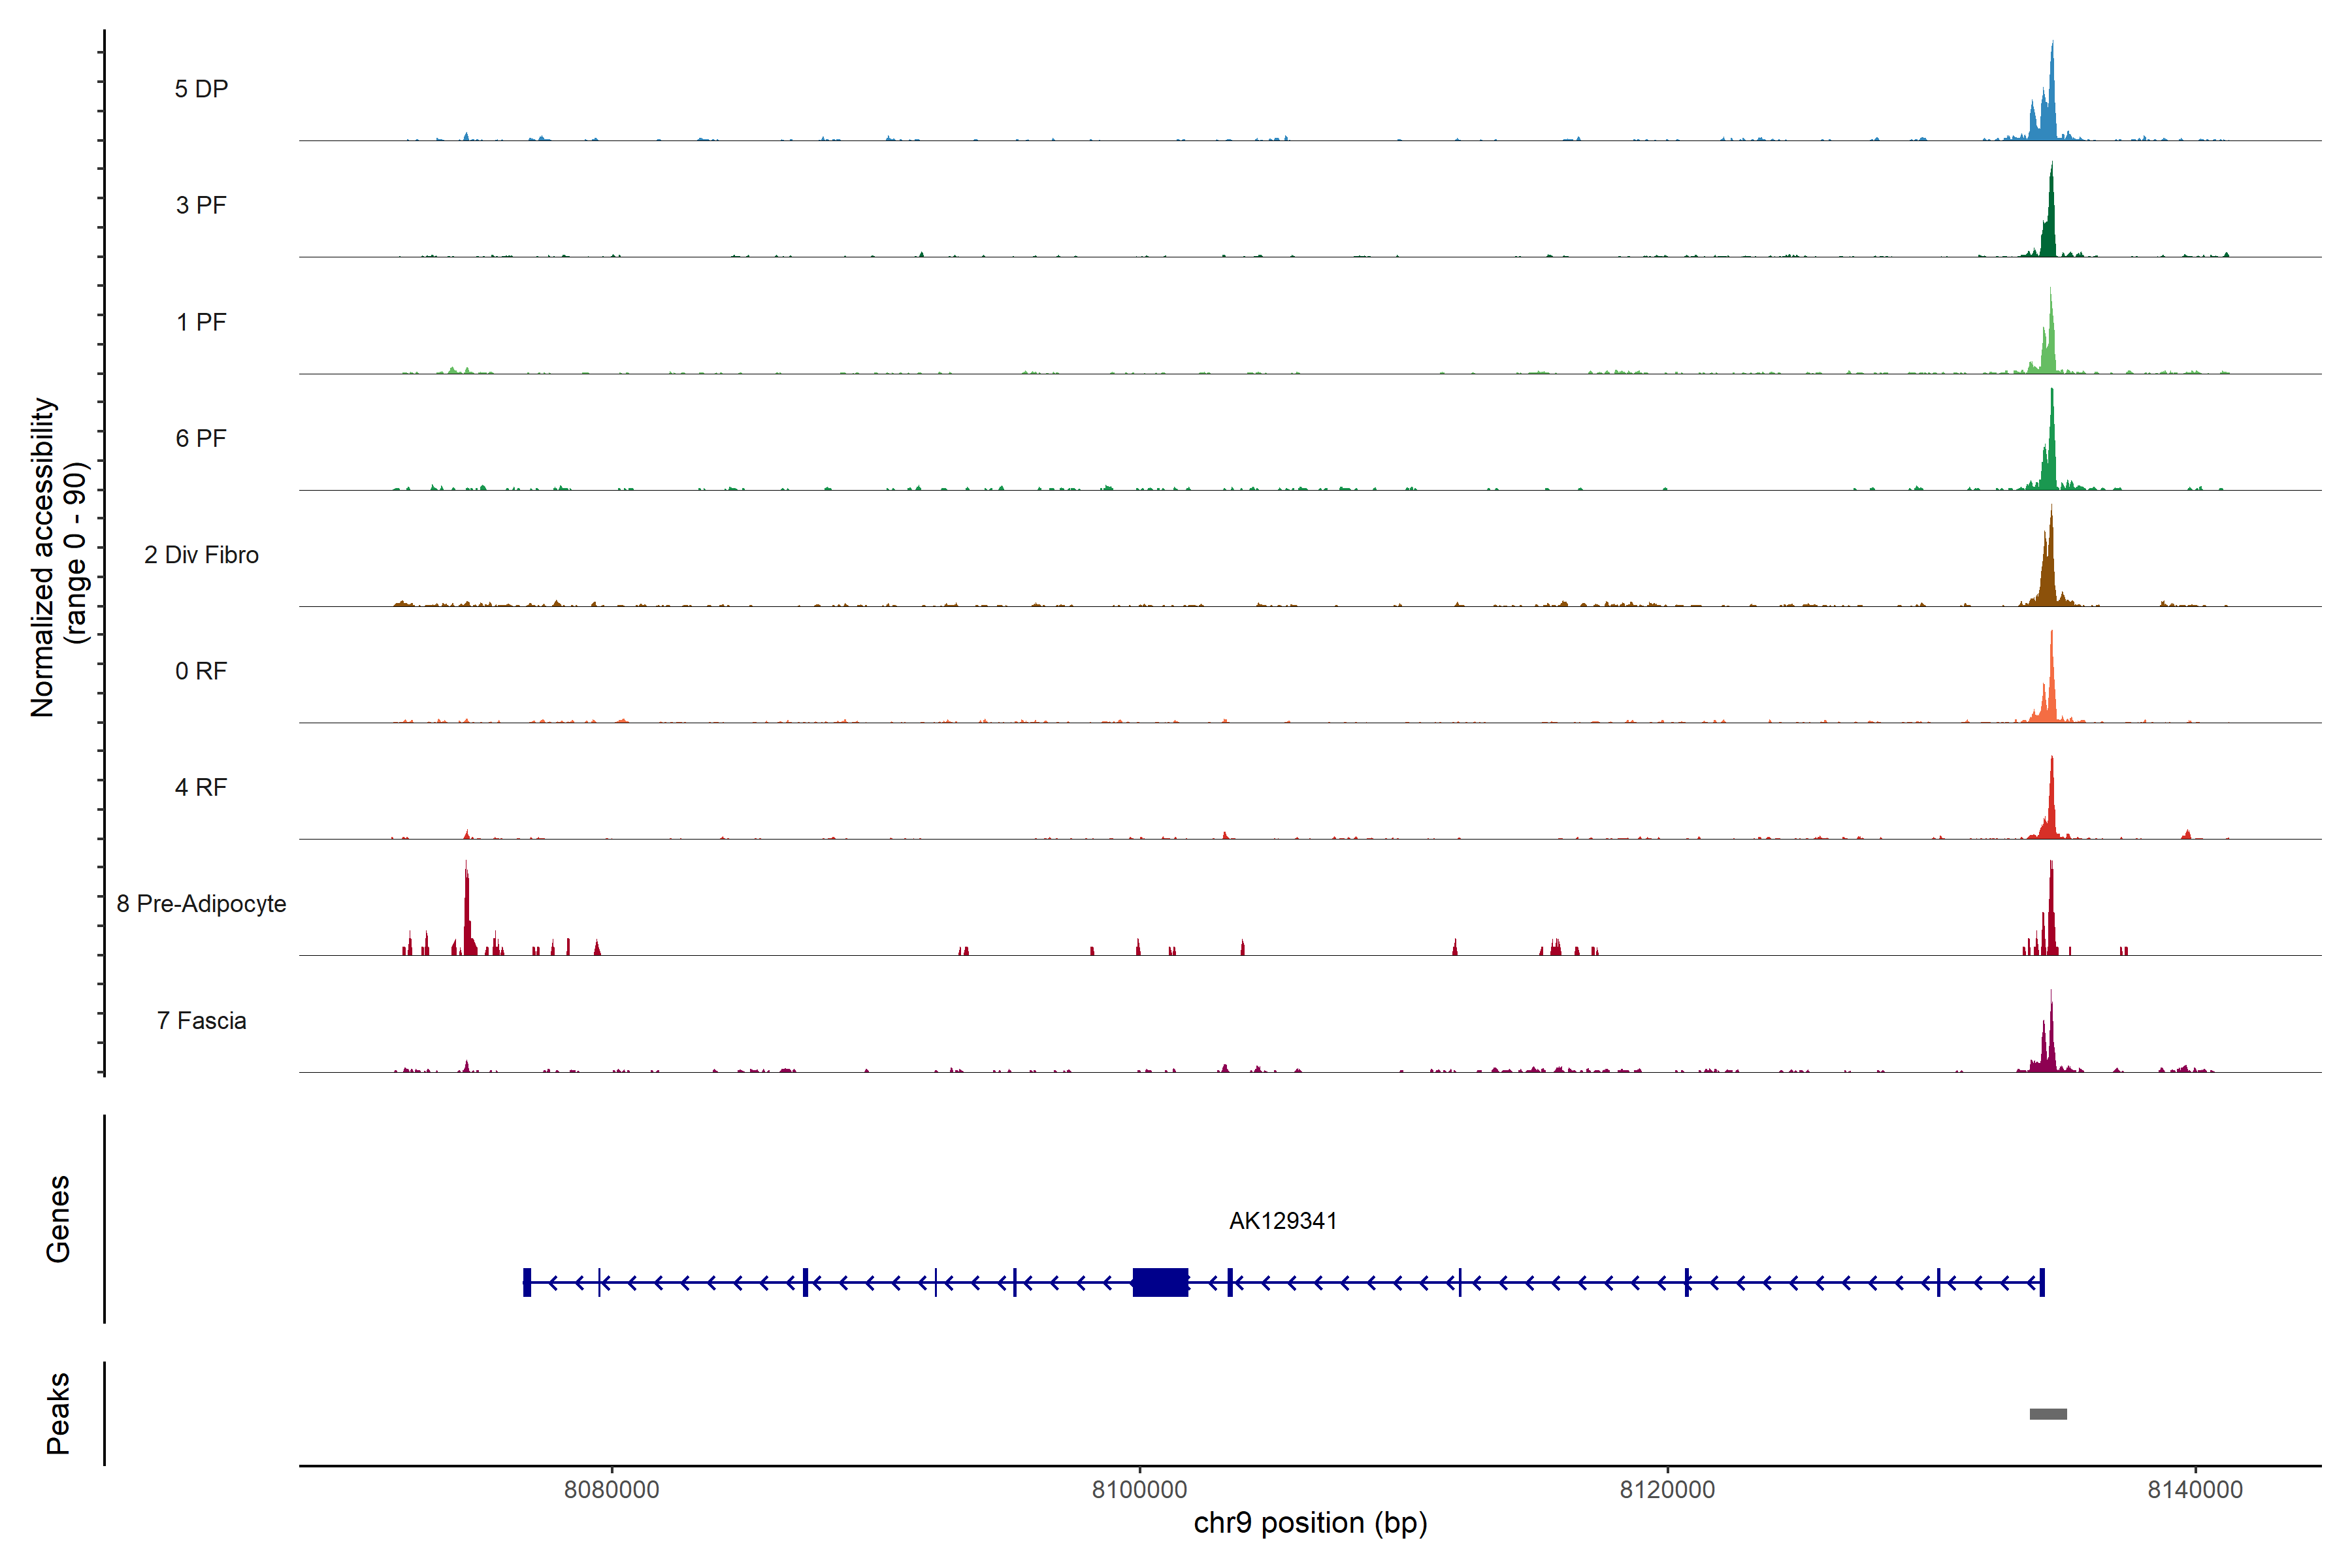
Task: Click the 0 RF track label
Action: (x=201, y=671)
